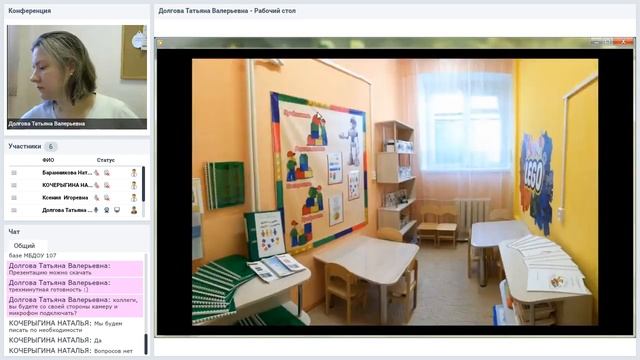Click the ФИО column header
Viewport: 640px width, 360px height.
coord(48,160)
